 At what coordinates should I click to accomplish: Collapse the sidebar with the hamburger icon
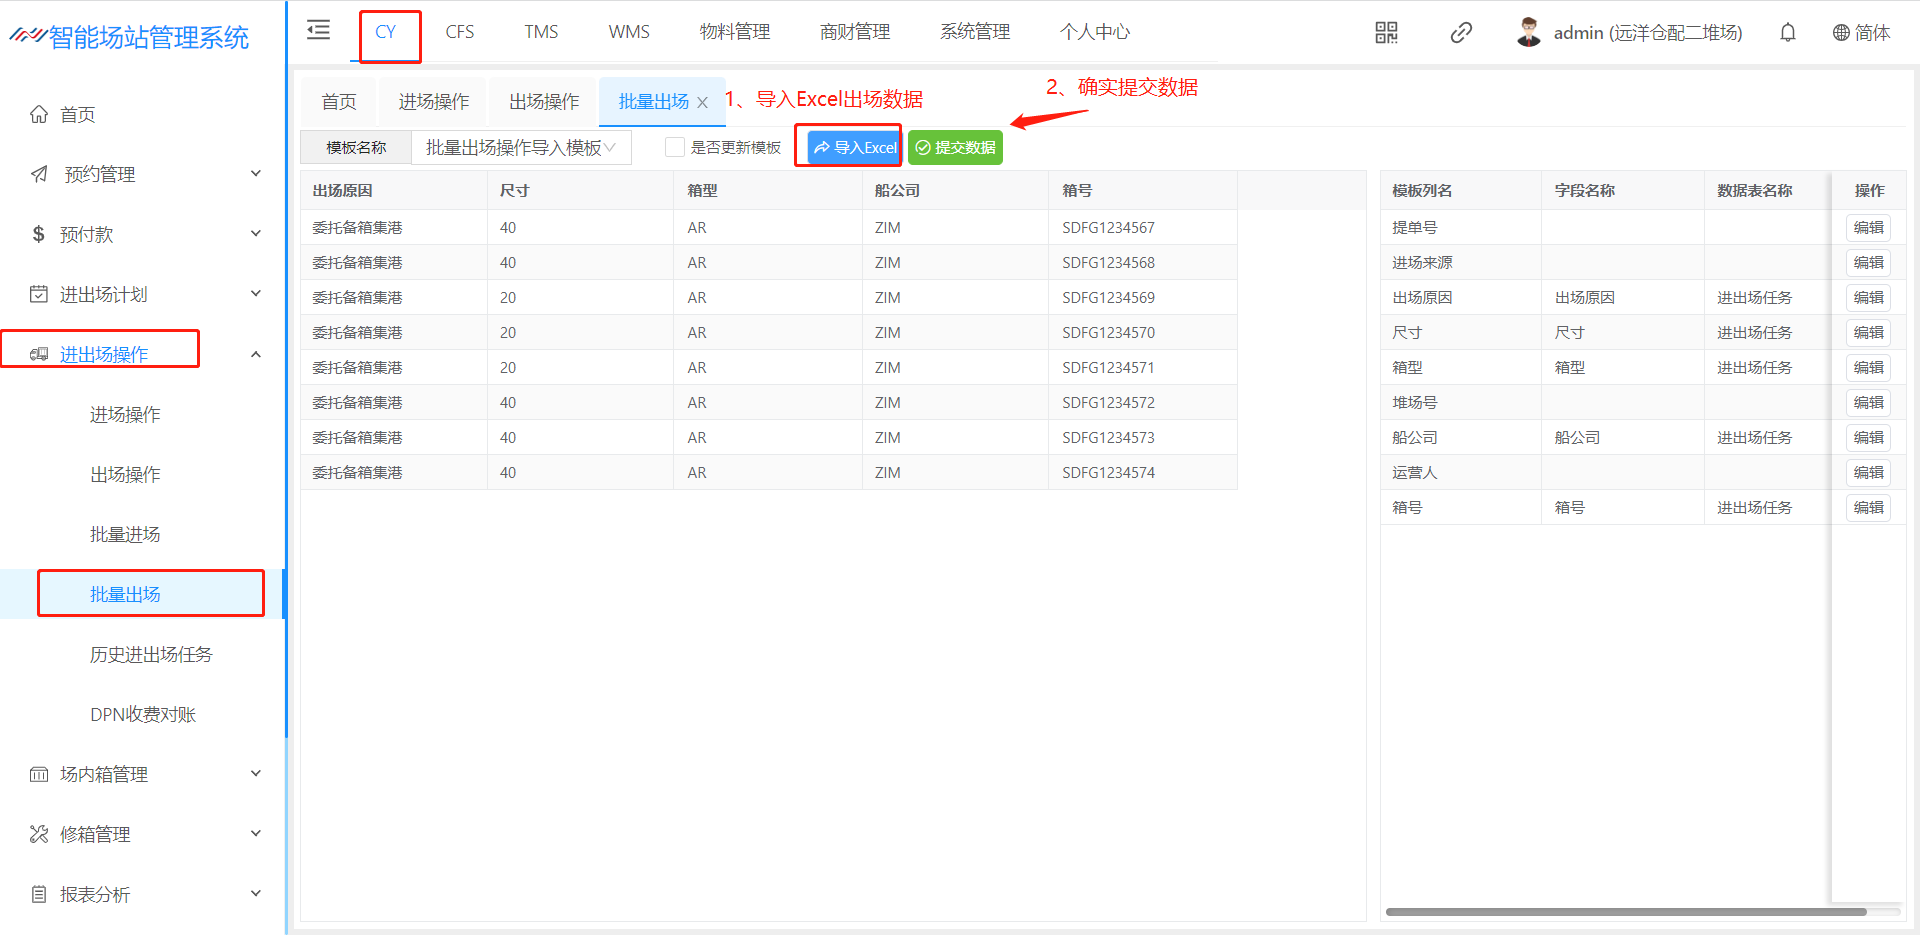[x=318, y=30]
